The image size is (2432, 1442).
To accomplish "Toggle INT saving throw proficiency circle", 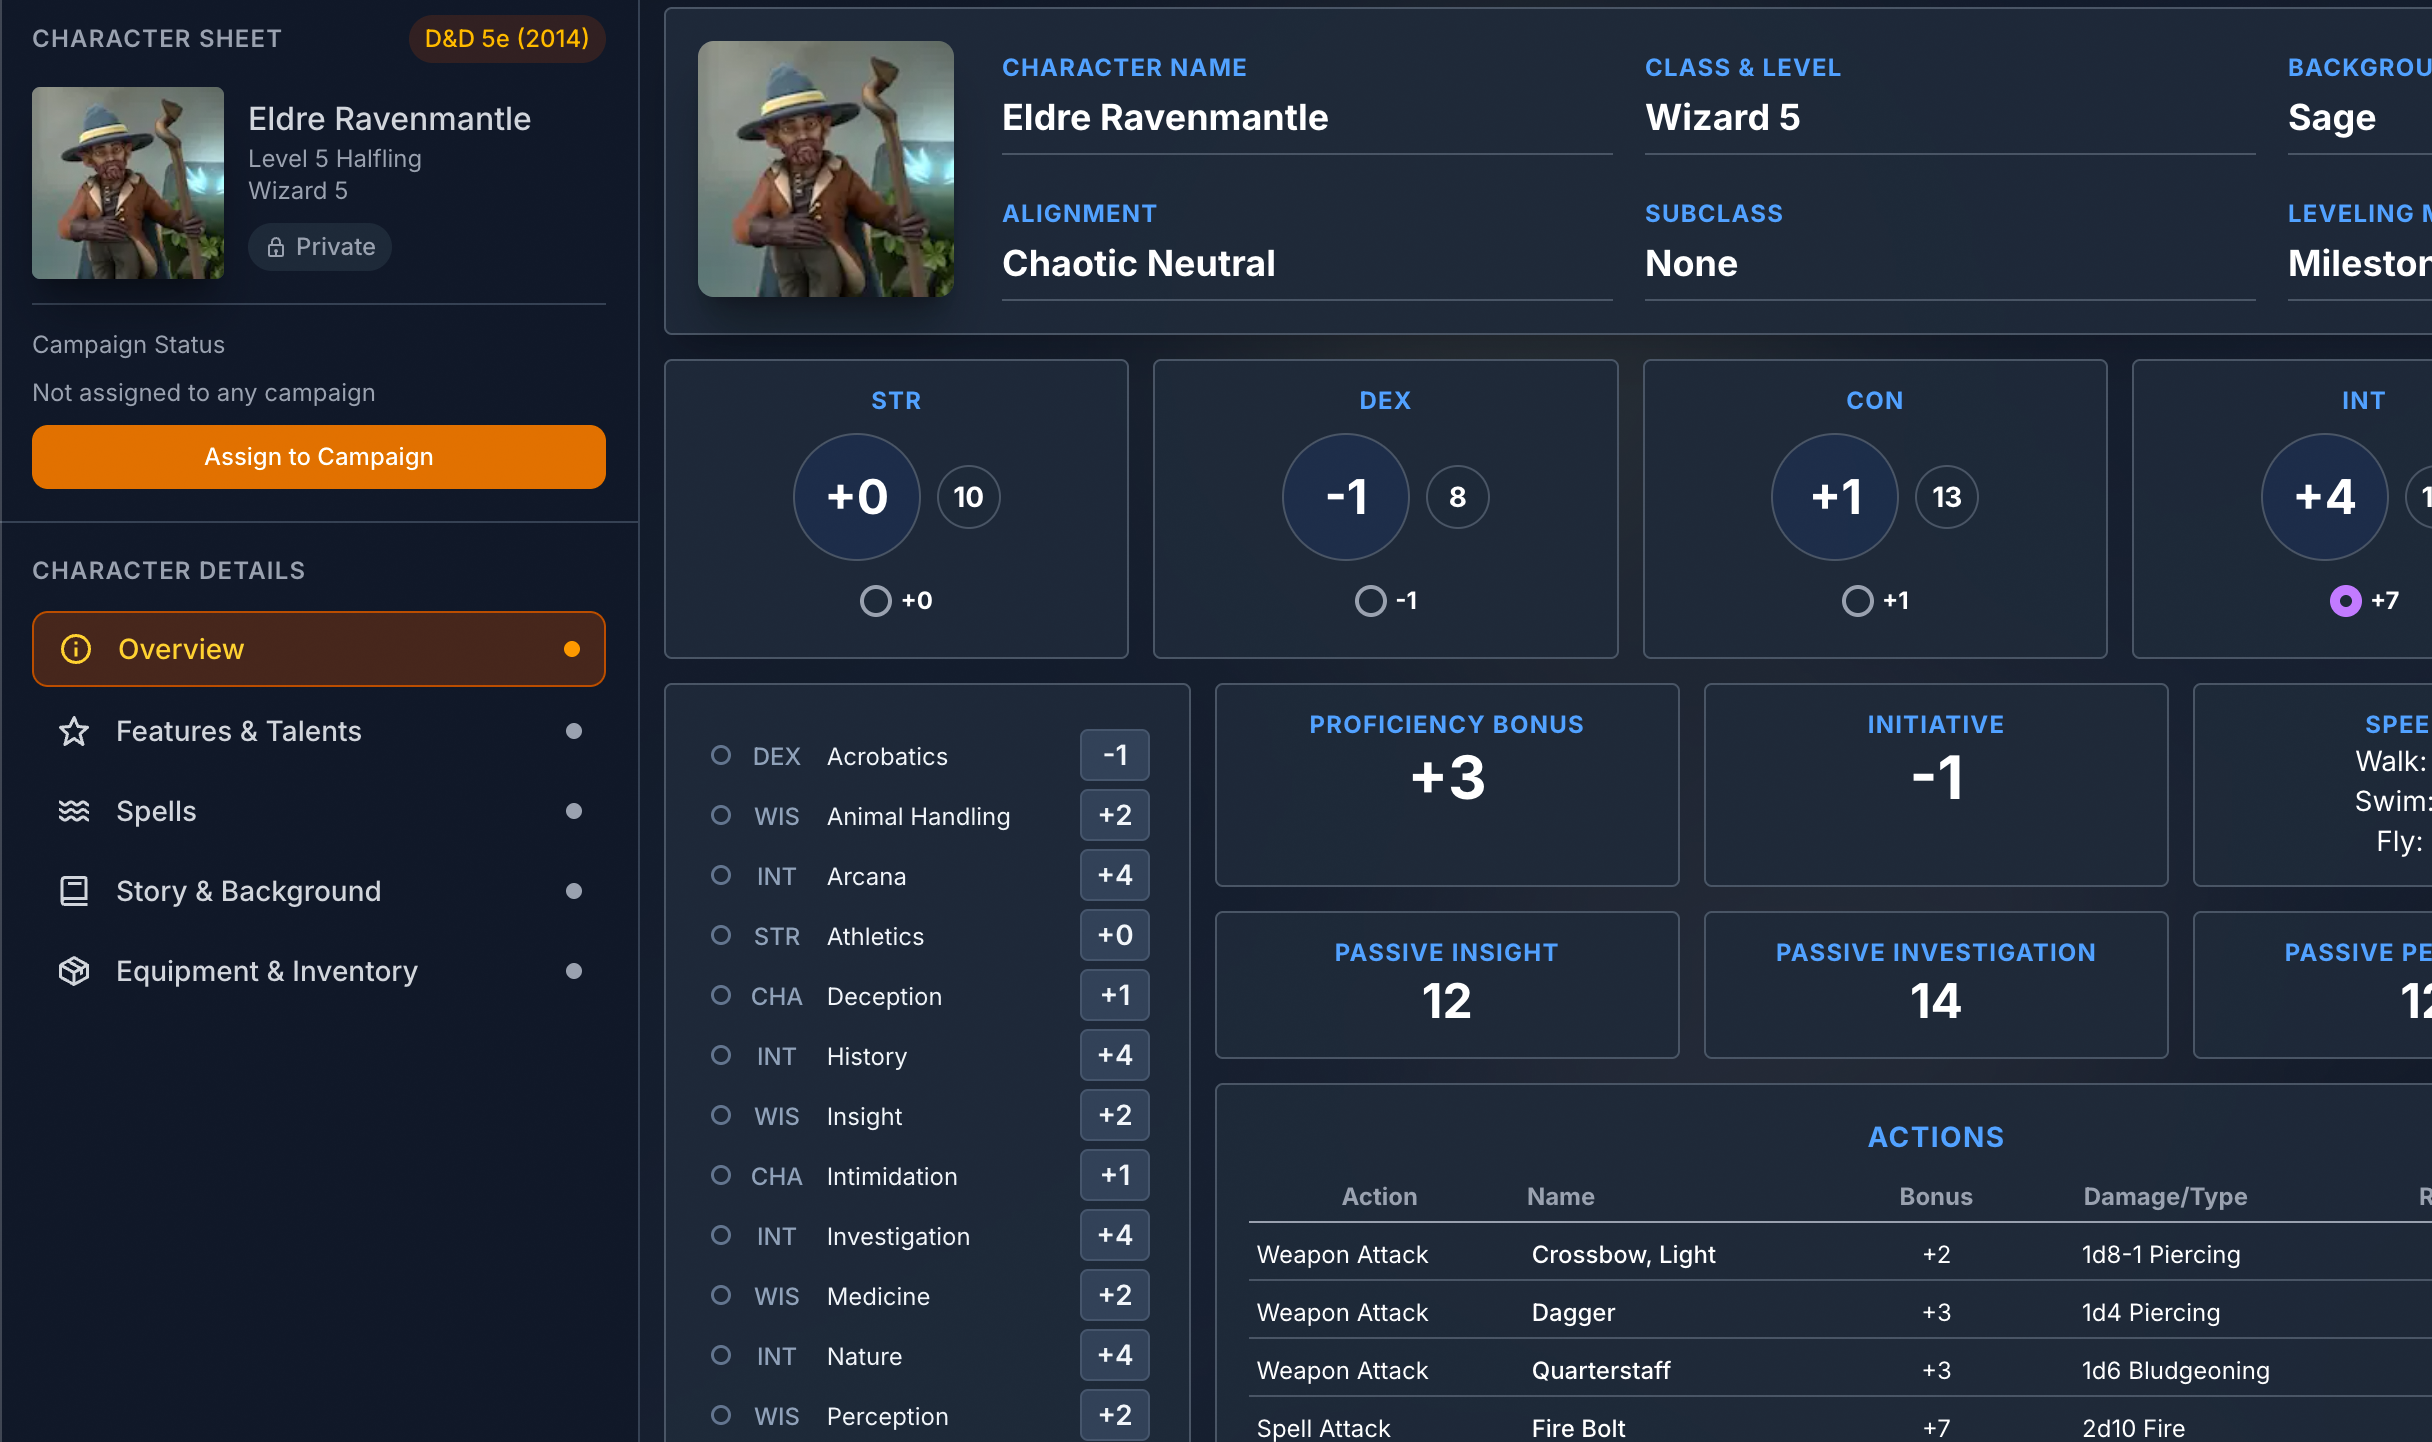I will [2344, 601].
